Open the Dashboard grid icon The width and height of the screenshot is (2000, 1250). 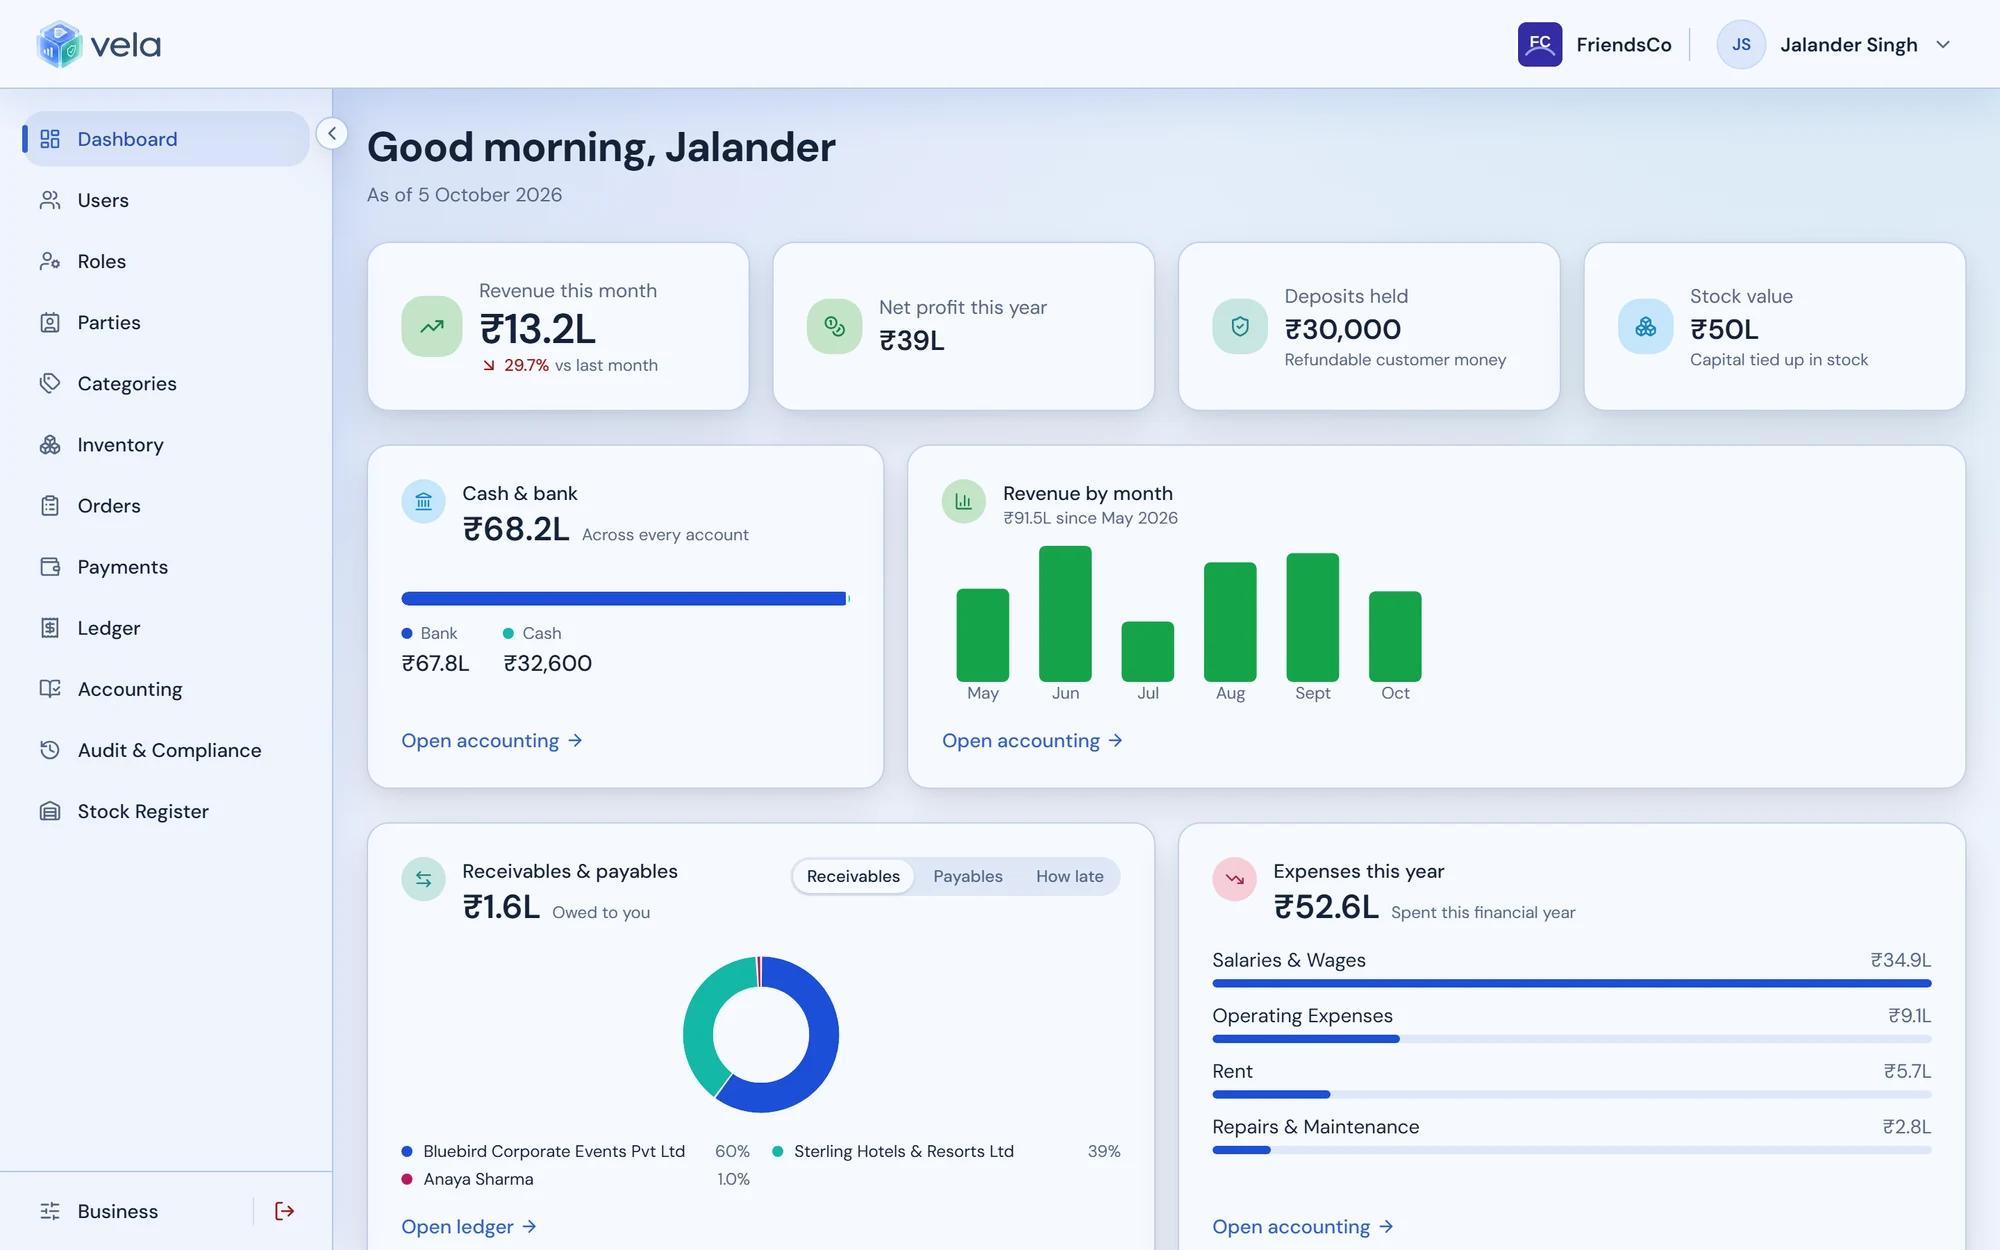tap(50, 139)
